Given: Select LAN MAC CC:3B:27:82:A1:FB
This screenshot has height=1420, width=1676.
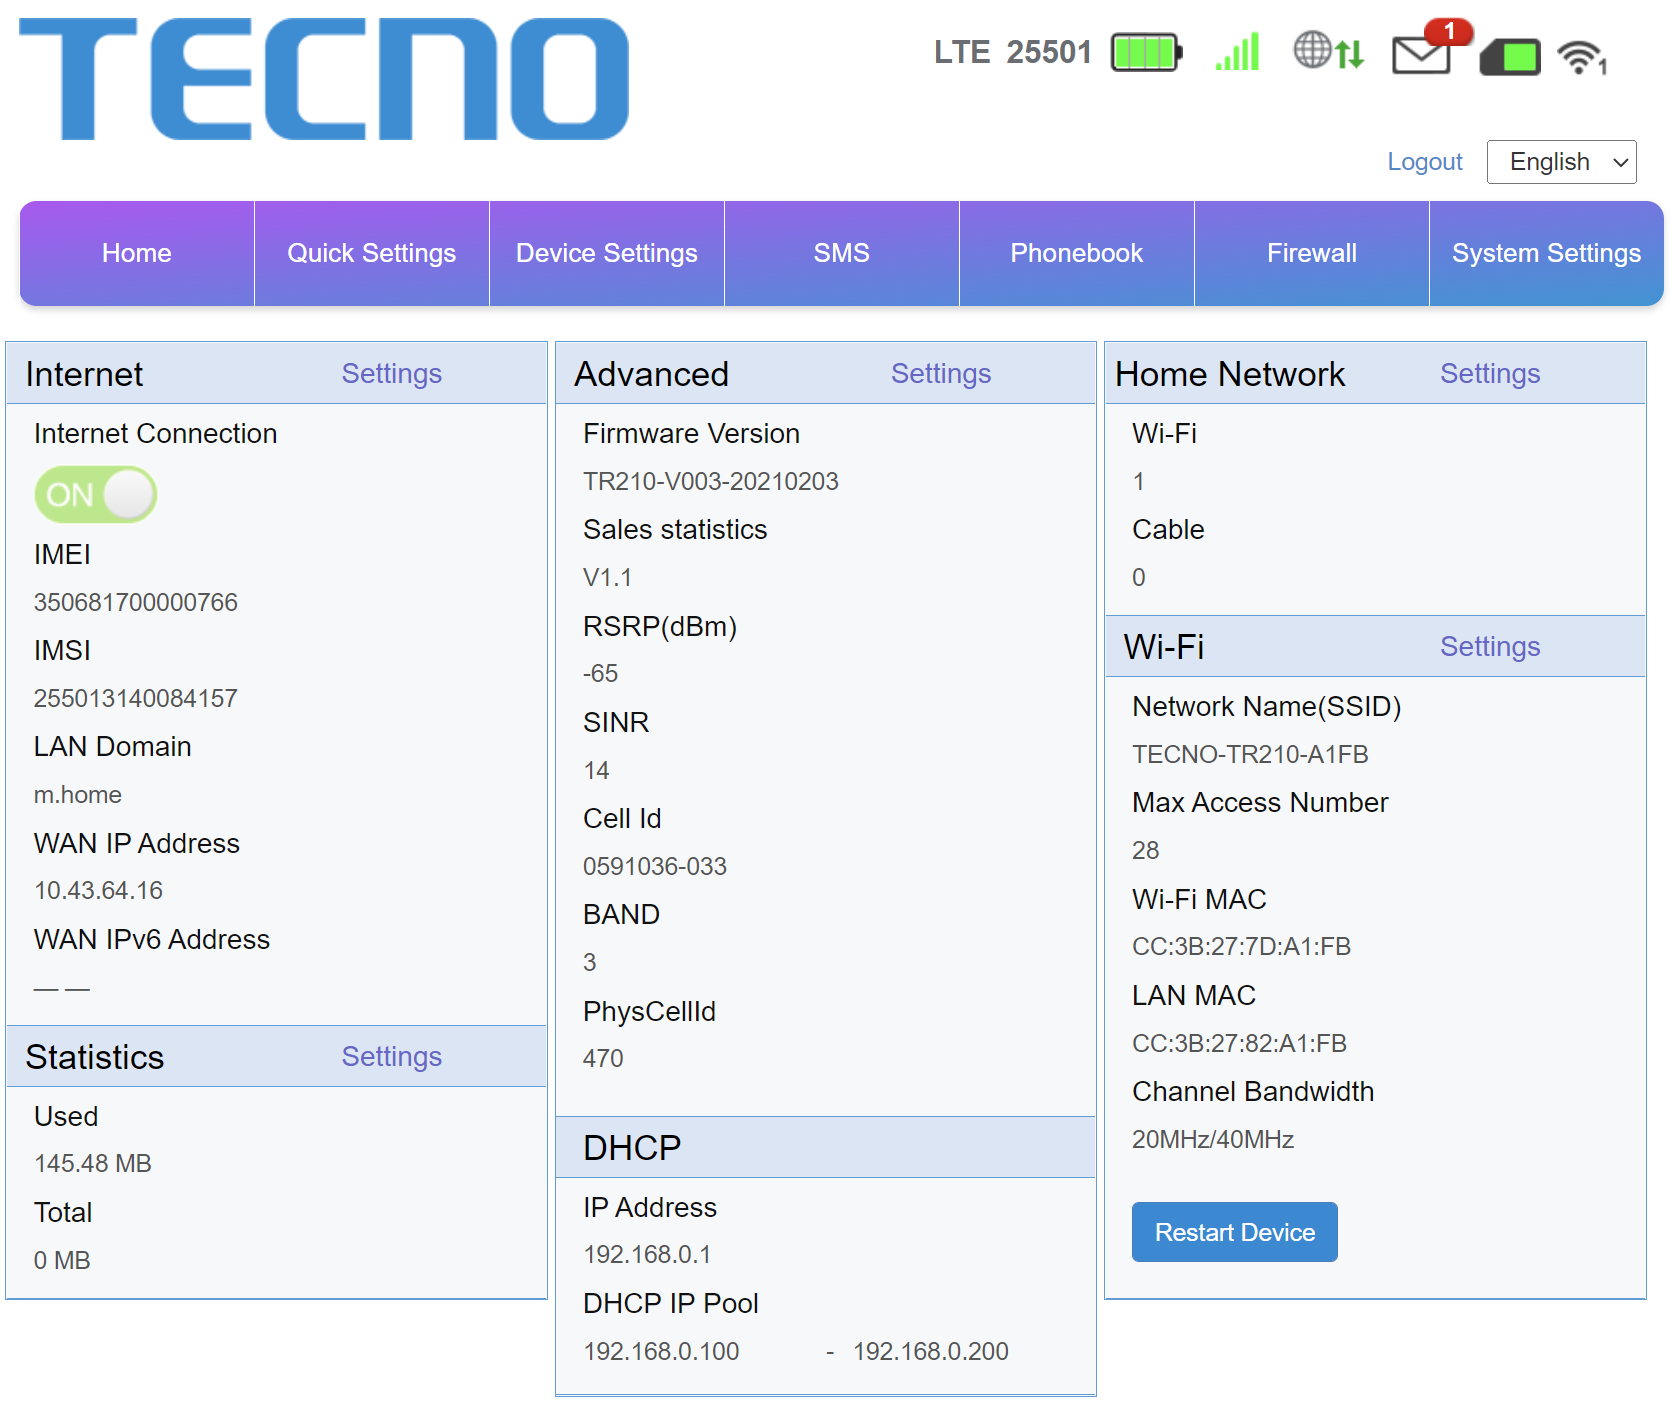Looking at the screenshot, I should (x=1240, y=1044).
